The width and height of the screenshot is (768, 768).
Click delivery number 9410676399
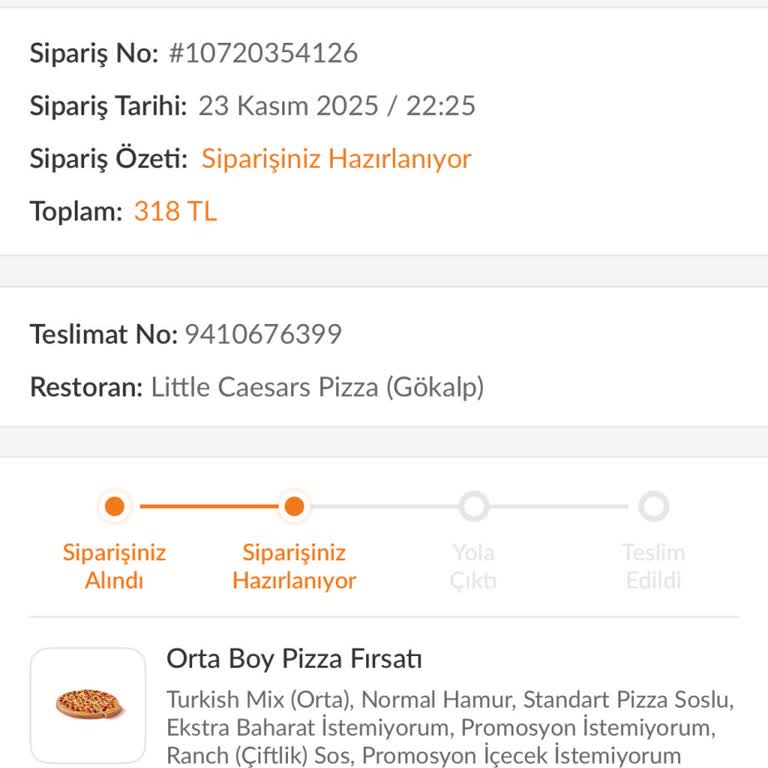click(263, 334)
